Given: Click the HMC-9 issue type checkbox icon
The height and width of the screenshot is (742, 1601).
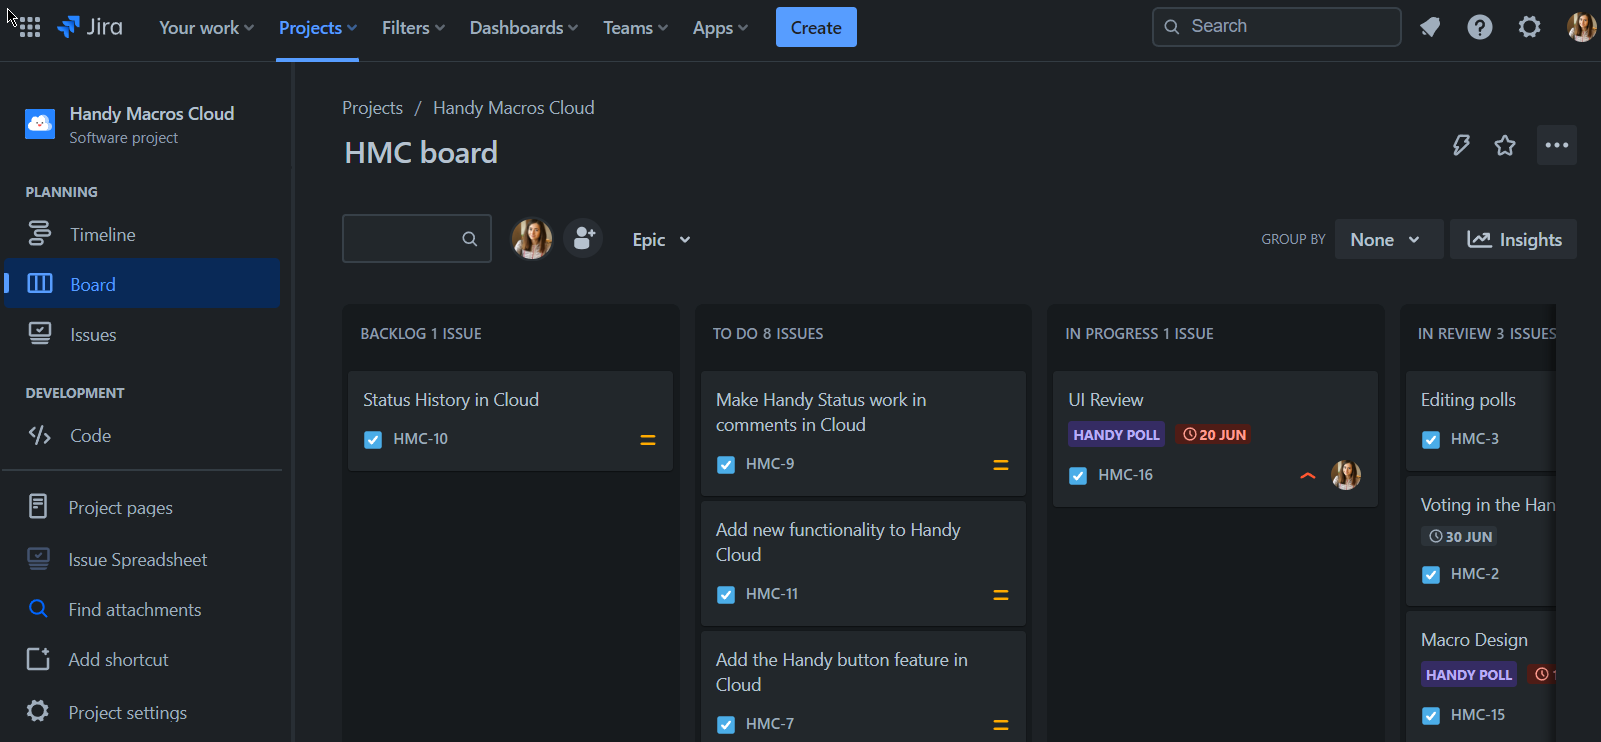Looking at the screenshot, I should (x=726, y=464).
